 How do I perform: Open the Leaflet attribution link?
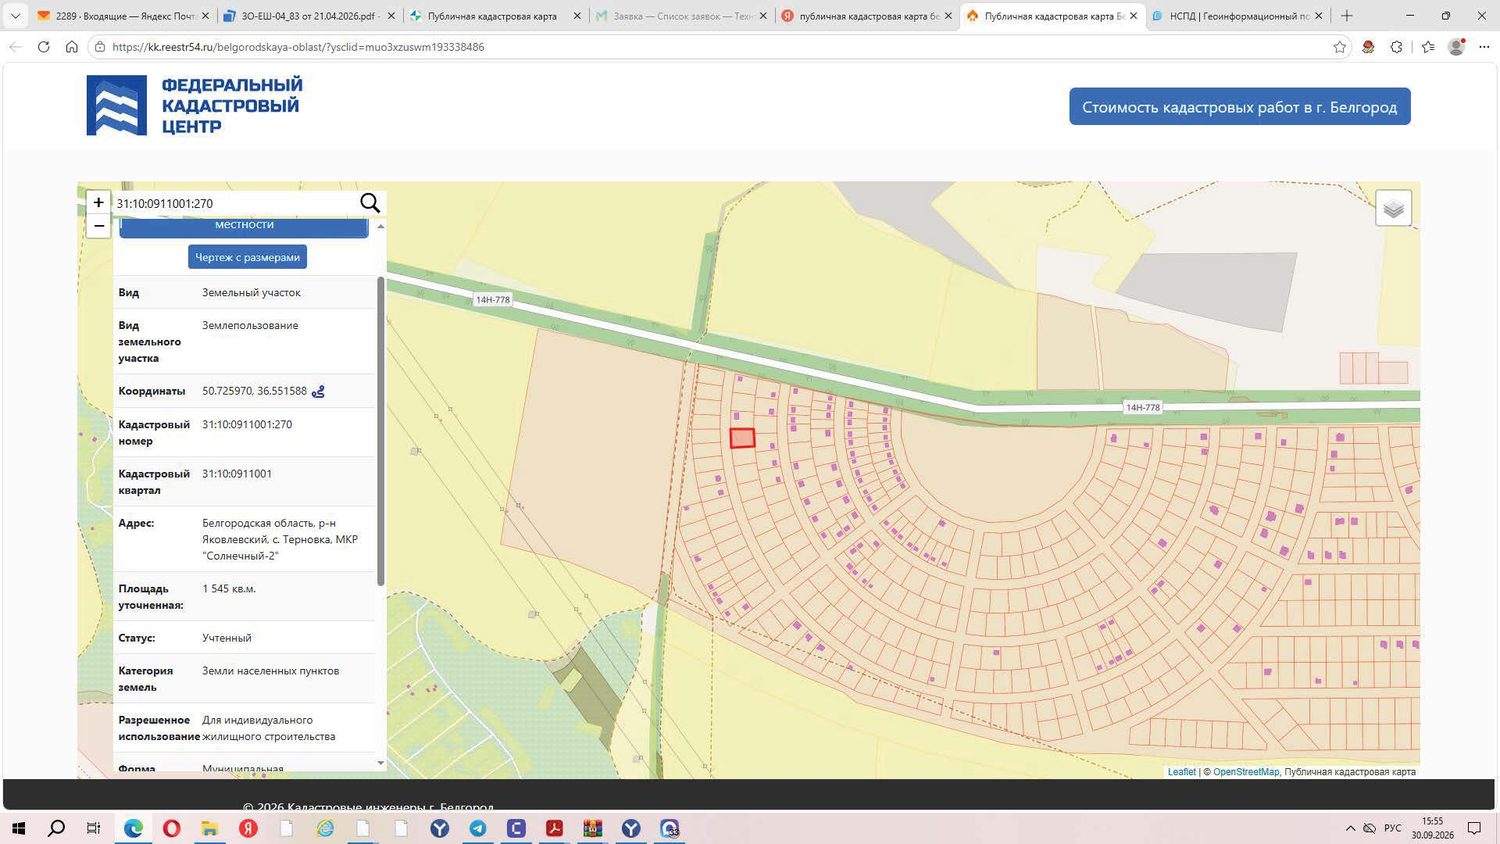coord(1181,772)
